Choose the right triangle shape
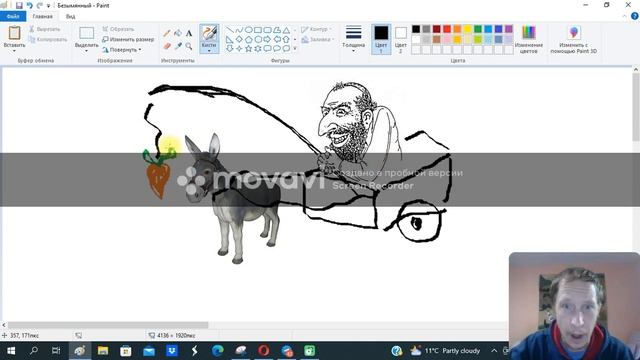The width and height of the screenshot is (640, 360). (x=230, y=40)
